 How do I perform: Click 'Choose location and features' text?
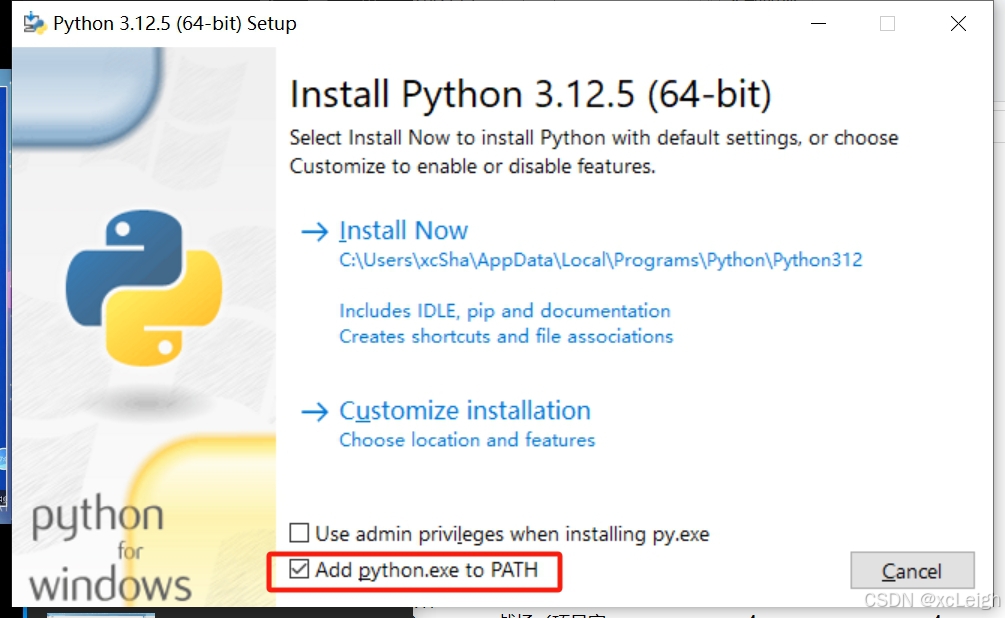467,440
